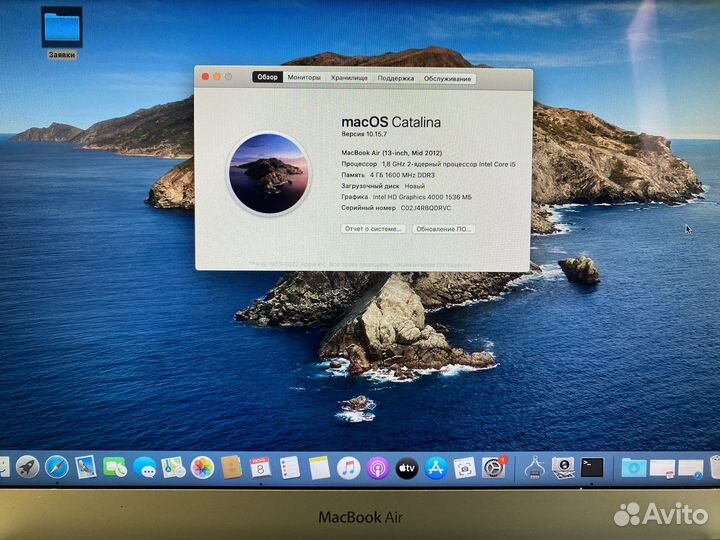
Task: Open App Store from the Dock
Action: 436,468
